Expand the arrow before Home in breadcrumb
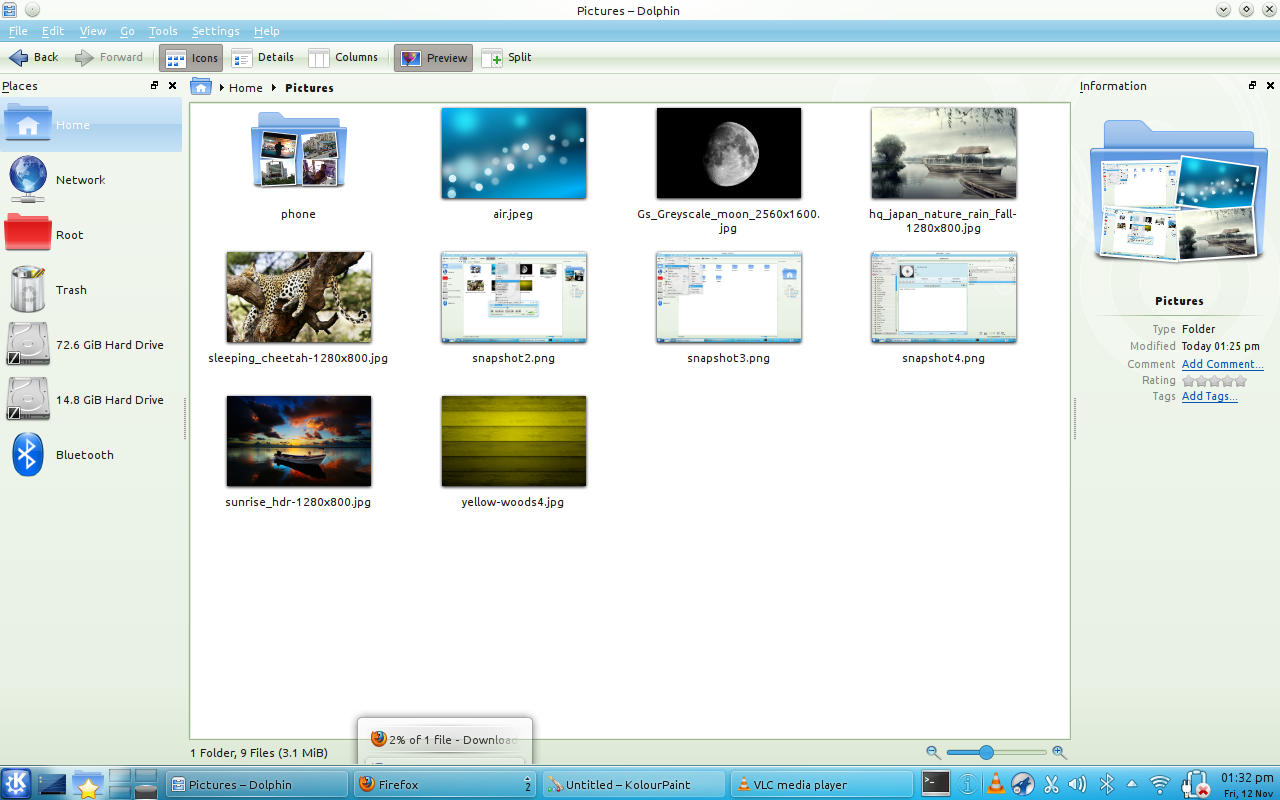 [221, 88]
